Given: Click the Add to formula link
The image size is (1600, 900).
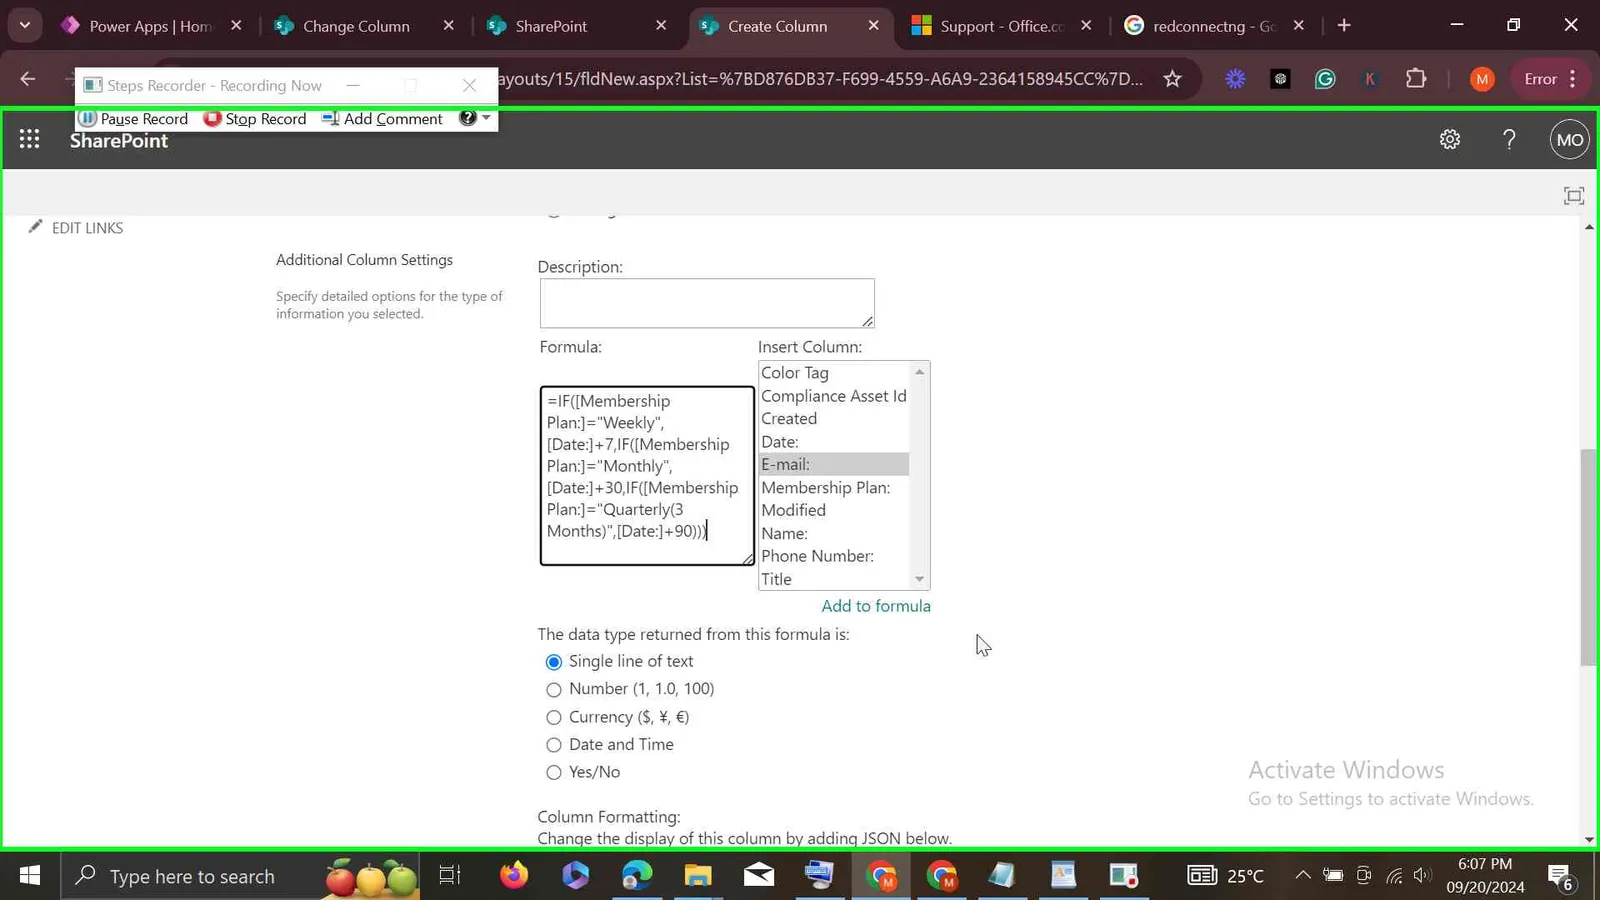Looking at the screenshot, I should 875,606.
